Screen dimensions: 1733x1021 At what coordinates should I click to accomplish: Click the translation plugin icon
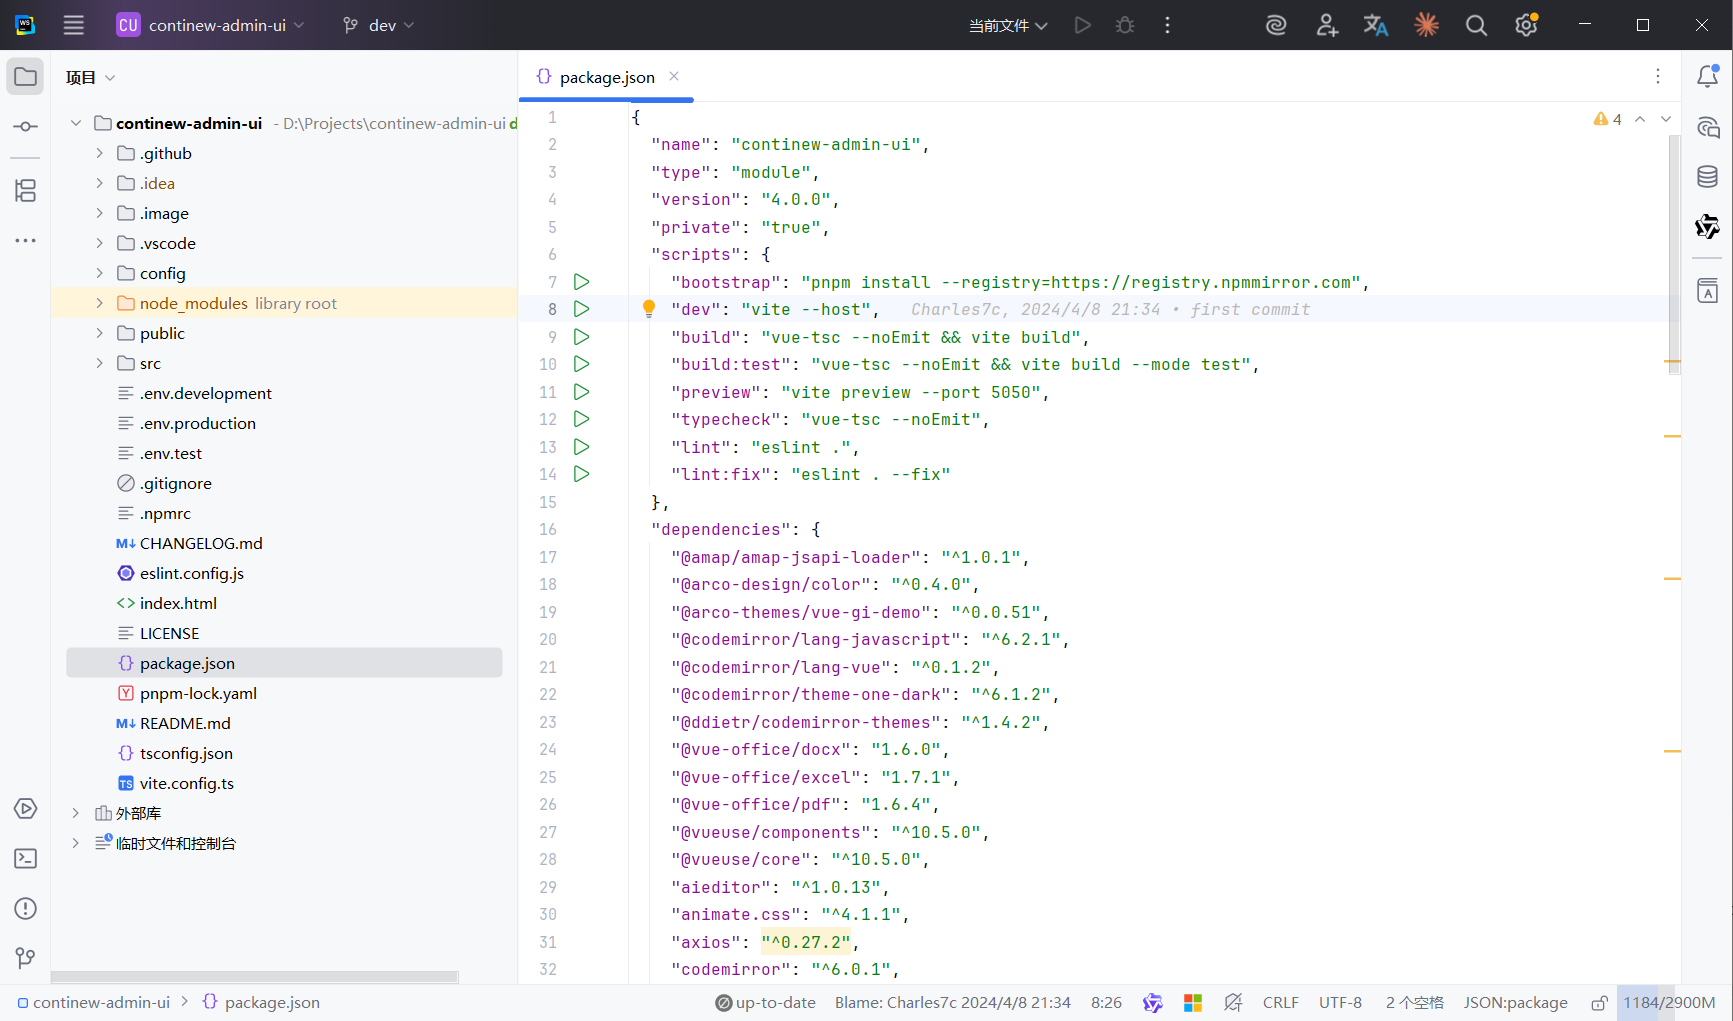(x=1376, y=25)
